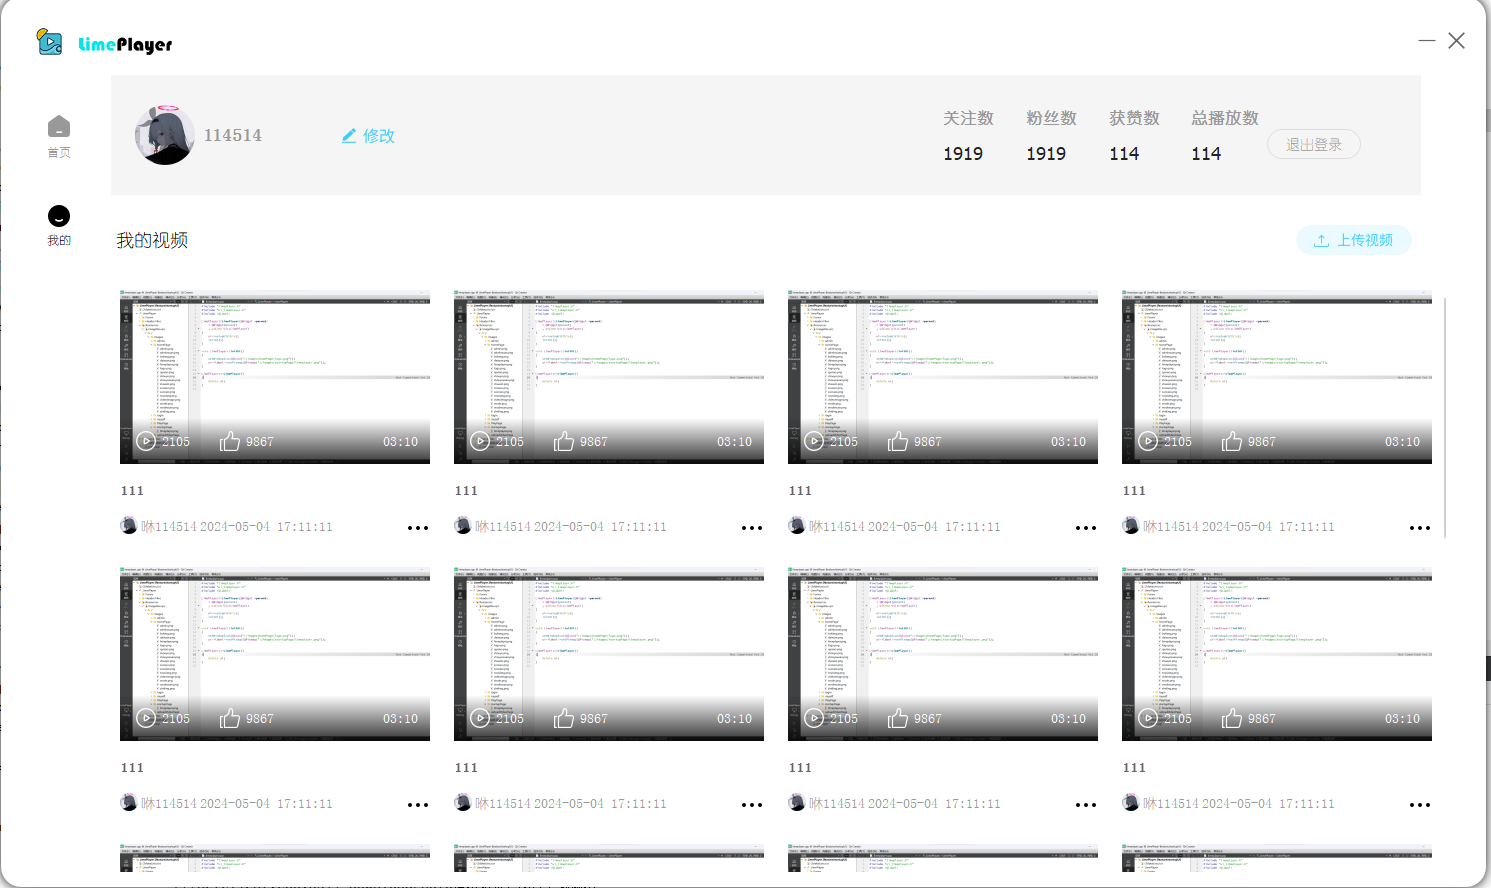This screenshot has height=888, width=1491.
Task: Click thumbs-up icon on third second-row video
Action: (898, 718)
